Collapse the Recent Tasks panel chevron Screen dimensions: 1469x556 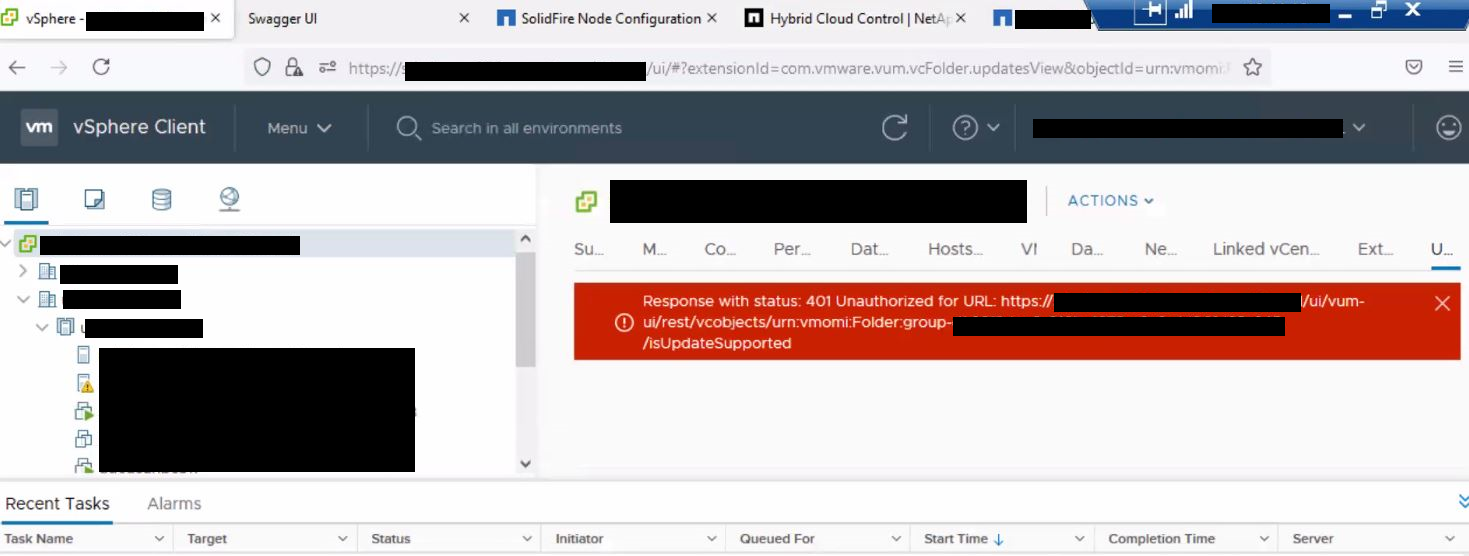tap(1462, 502)
